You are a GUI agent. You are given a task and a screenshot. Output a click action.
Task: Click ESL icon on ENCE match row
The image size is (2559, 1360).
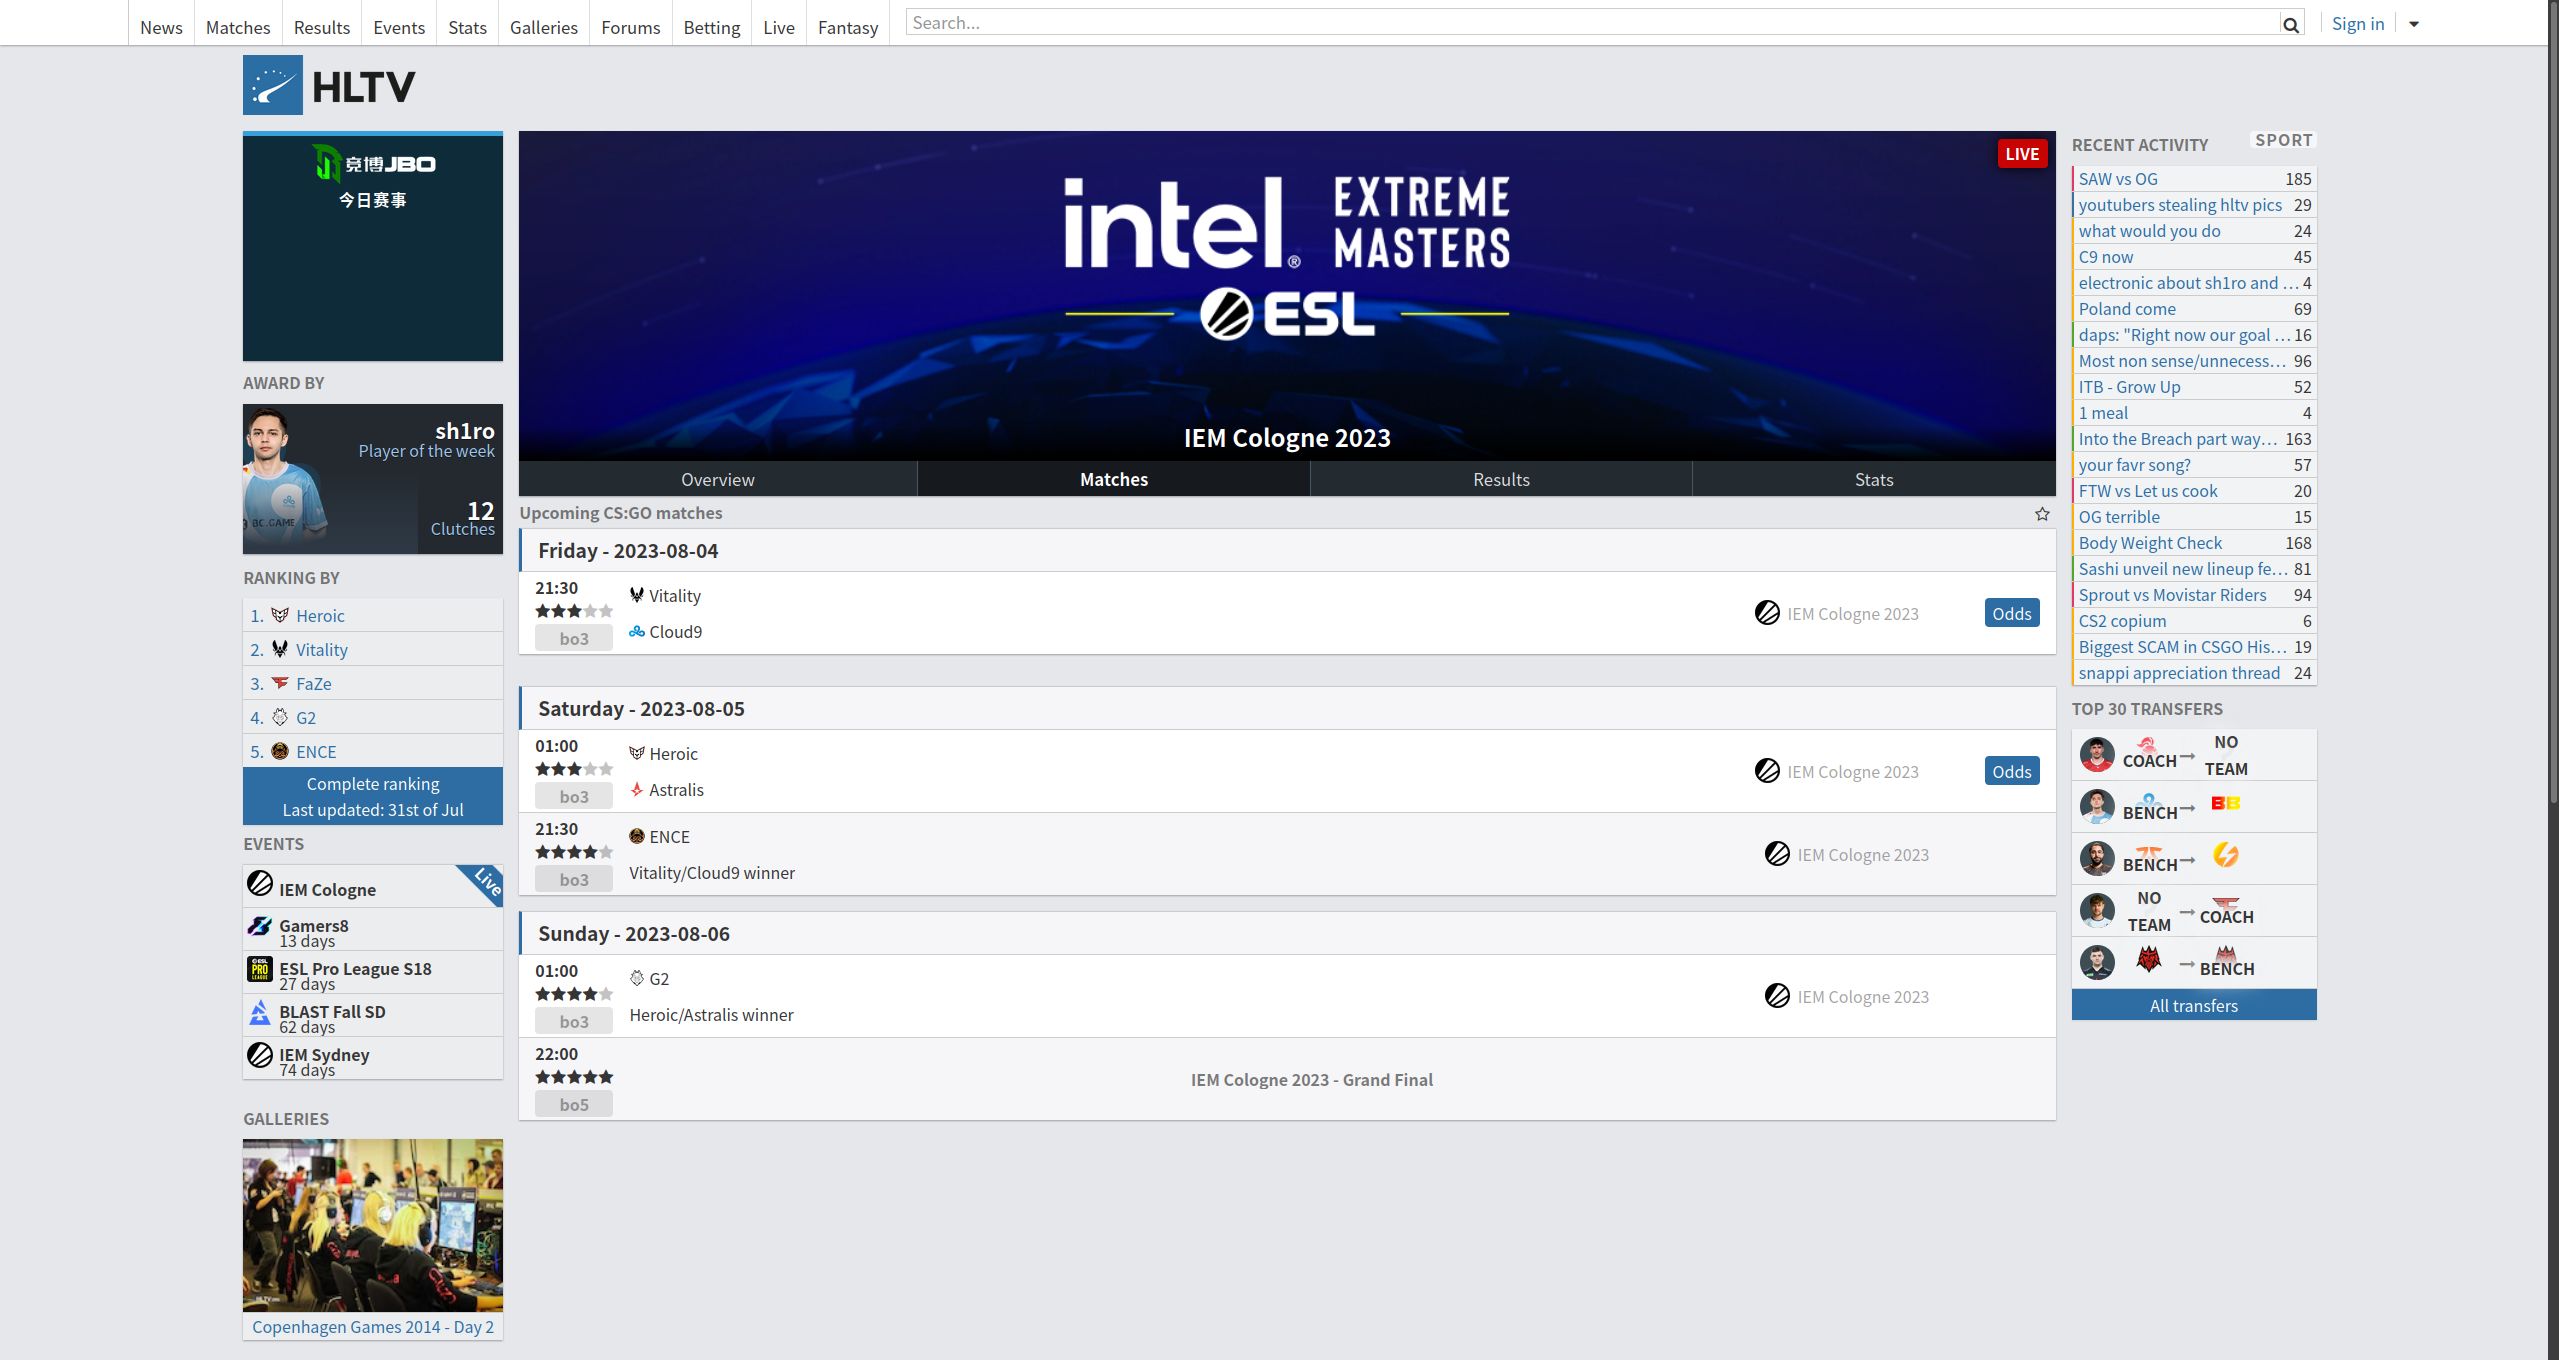click(1777, 854)
